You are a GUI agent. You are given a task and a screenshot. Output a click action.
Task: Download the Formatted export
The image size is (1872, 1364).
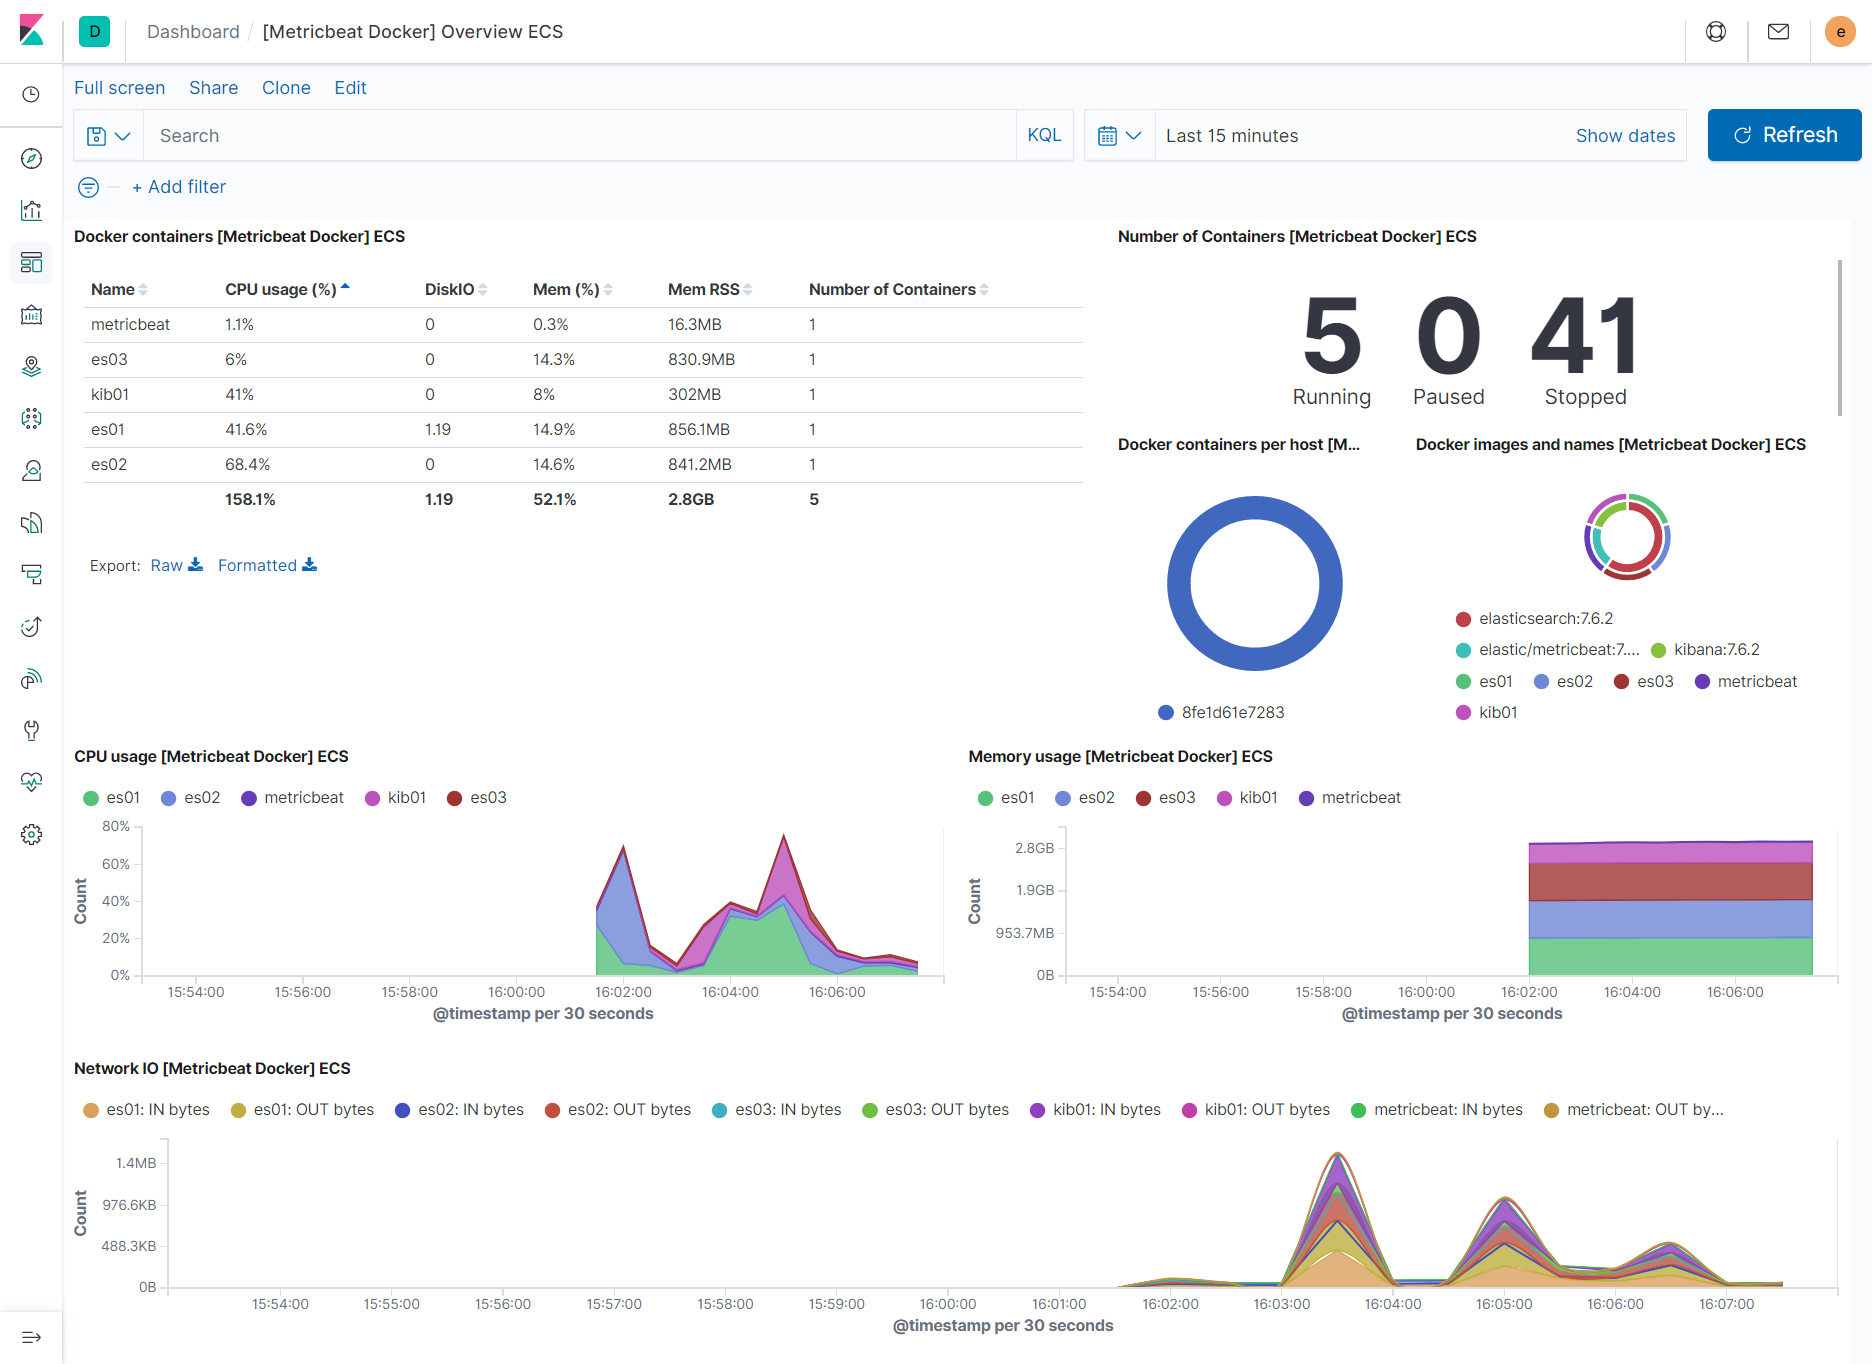pos(267,565)
